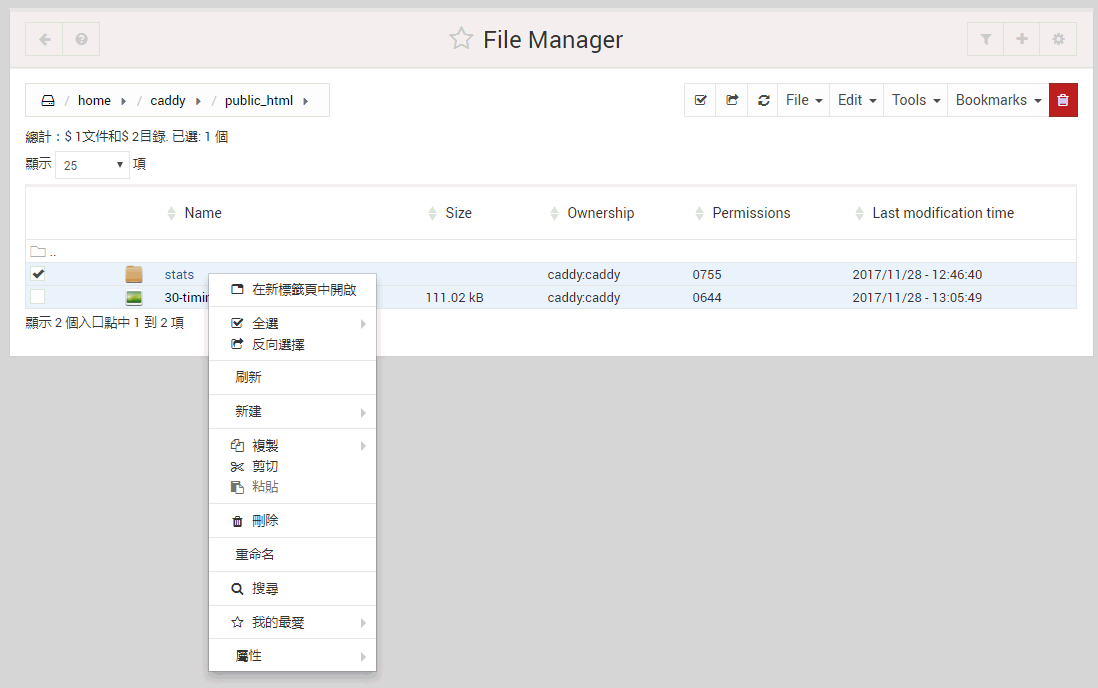The height and width of the screenshot is (688, 1098).
Task: Sort the file list by Name
Action: click(x=202, y=213)
